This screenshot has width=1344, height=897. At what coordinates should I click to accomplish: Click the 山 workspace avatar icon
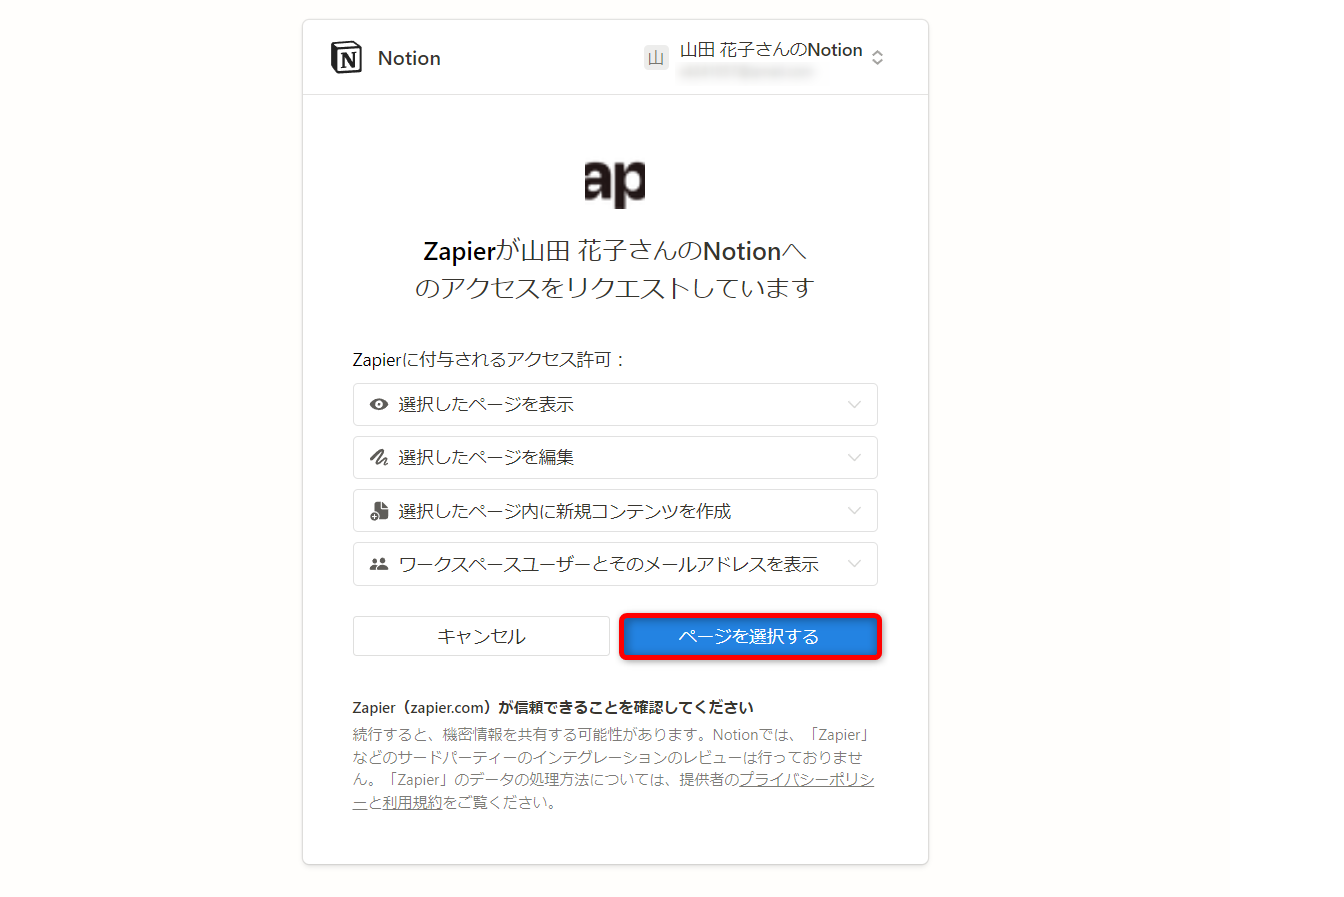pos(656,58)
